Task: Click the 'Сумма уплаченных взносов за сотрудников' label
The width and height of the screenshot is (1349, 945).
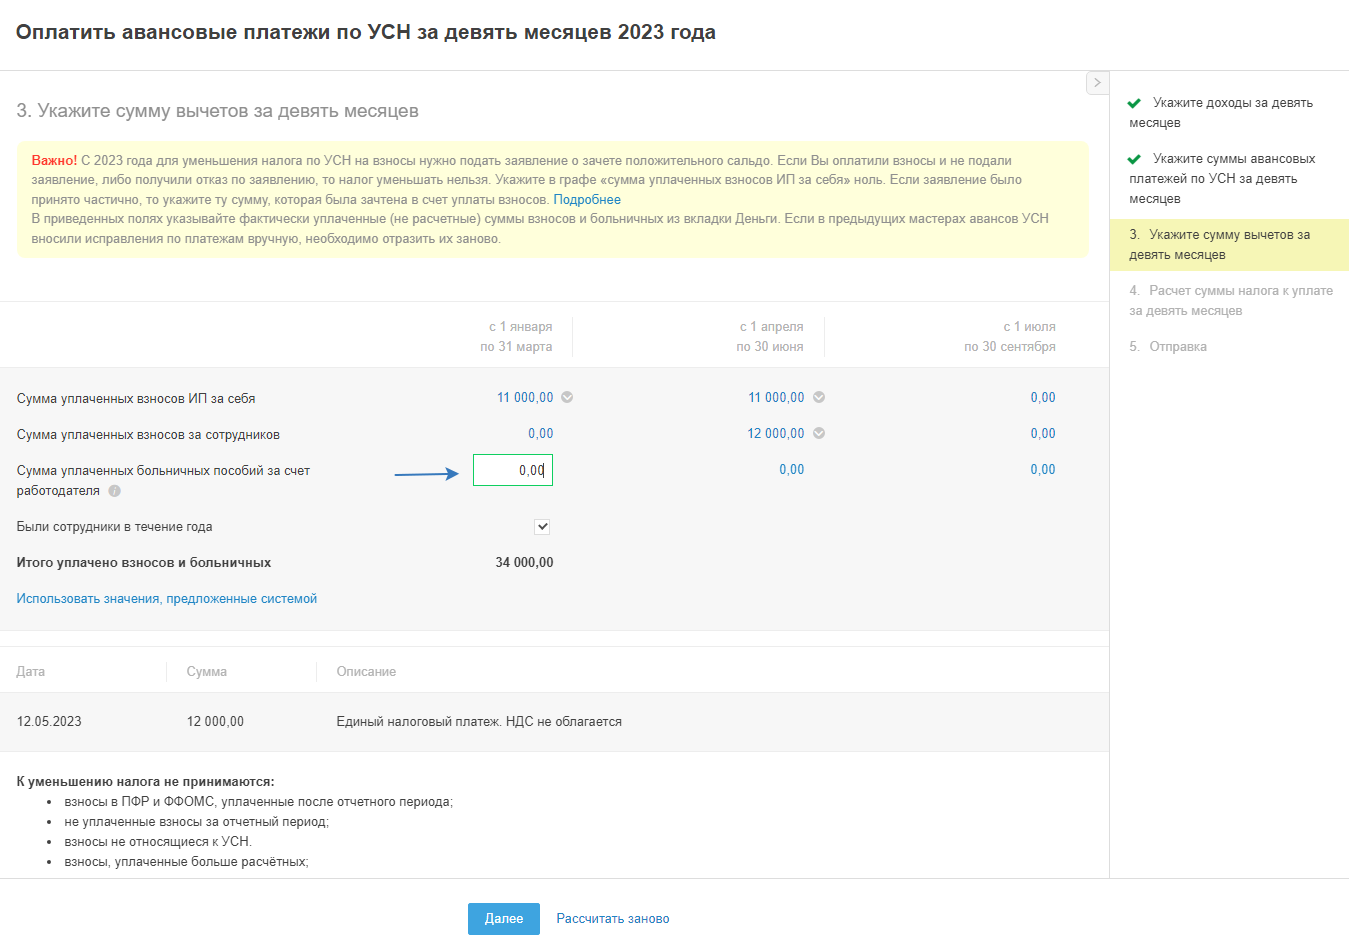Action: [148, 435]
